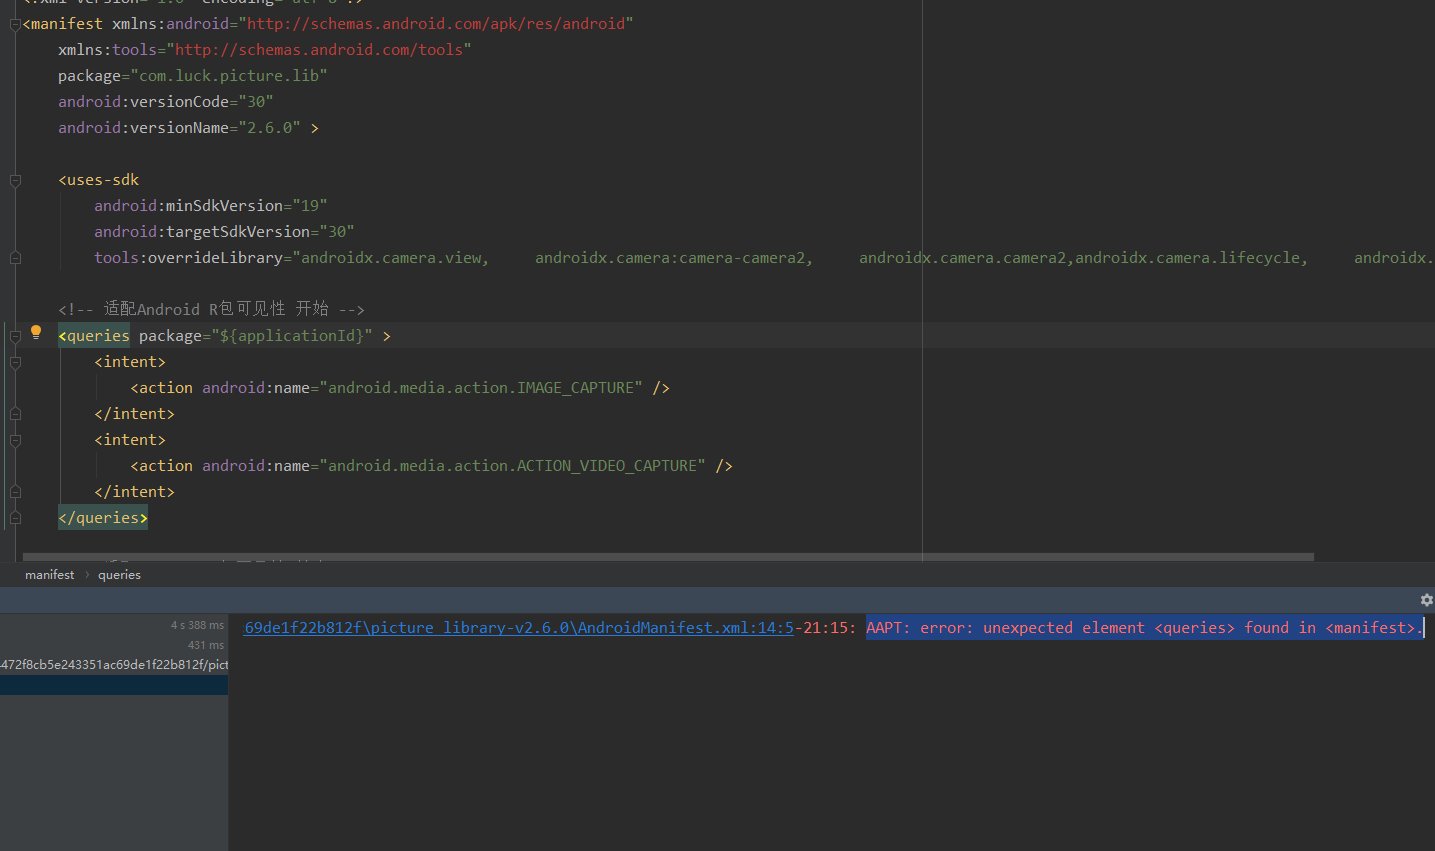Click the yellow lightbulb intention icon
1435x851 pixels.
tap(36, 332)
